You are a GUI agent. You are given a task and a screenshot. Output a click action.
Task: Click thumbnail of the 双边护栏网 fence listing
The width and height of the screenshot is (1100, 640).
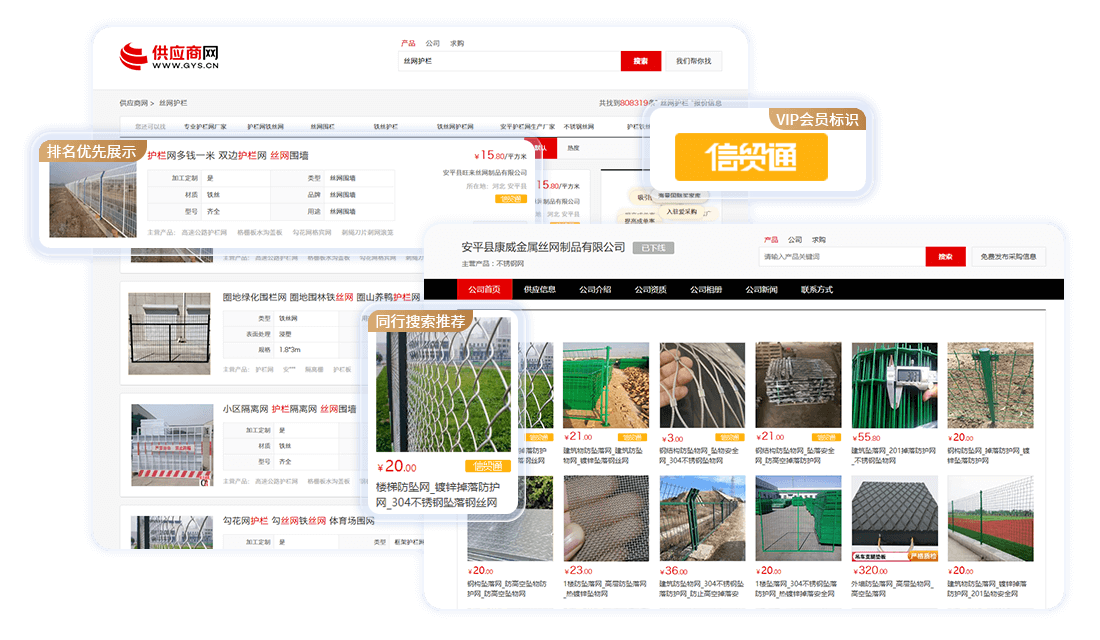click(x=93, y=199)
